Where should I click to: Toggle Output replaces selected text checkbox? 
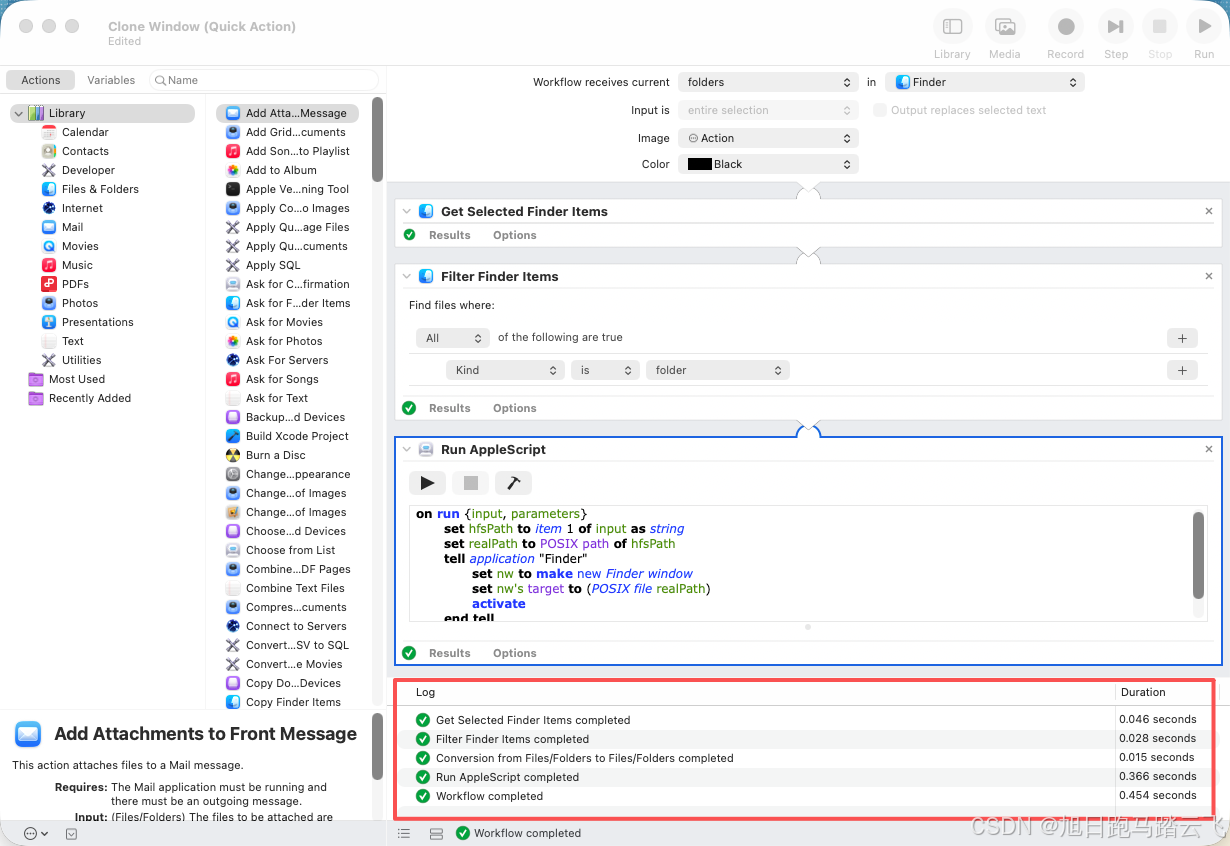[x=880, y=110]
